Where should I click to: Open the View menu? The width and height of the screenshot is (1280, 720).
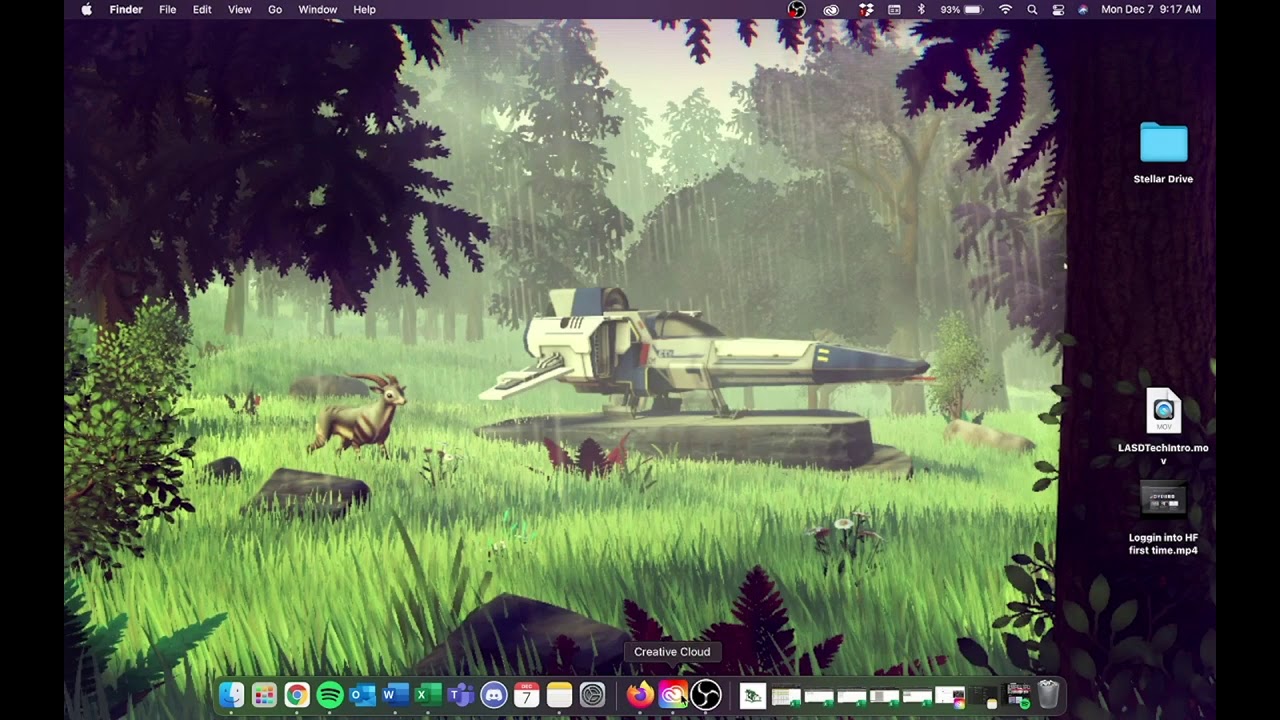(240, 9)
